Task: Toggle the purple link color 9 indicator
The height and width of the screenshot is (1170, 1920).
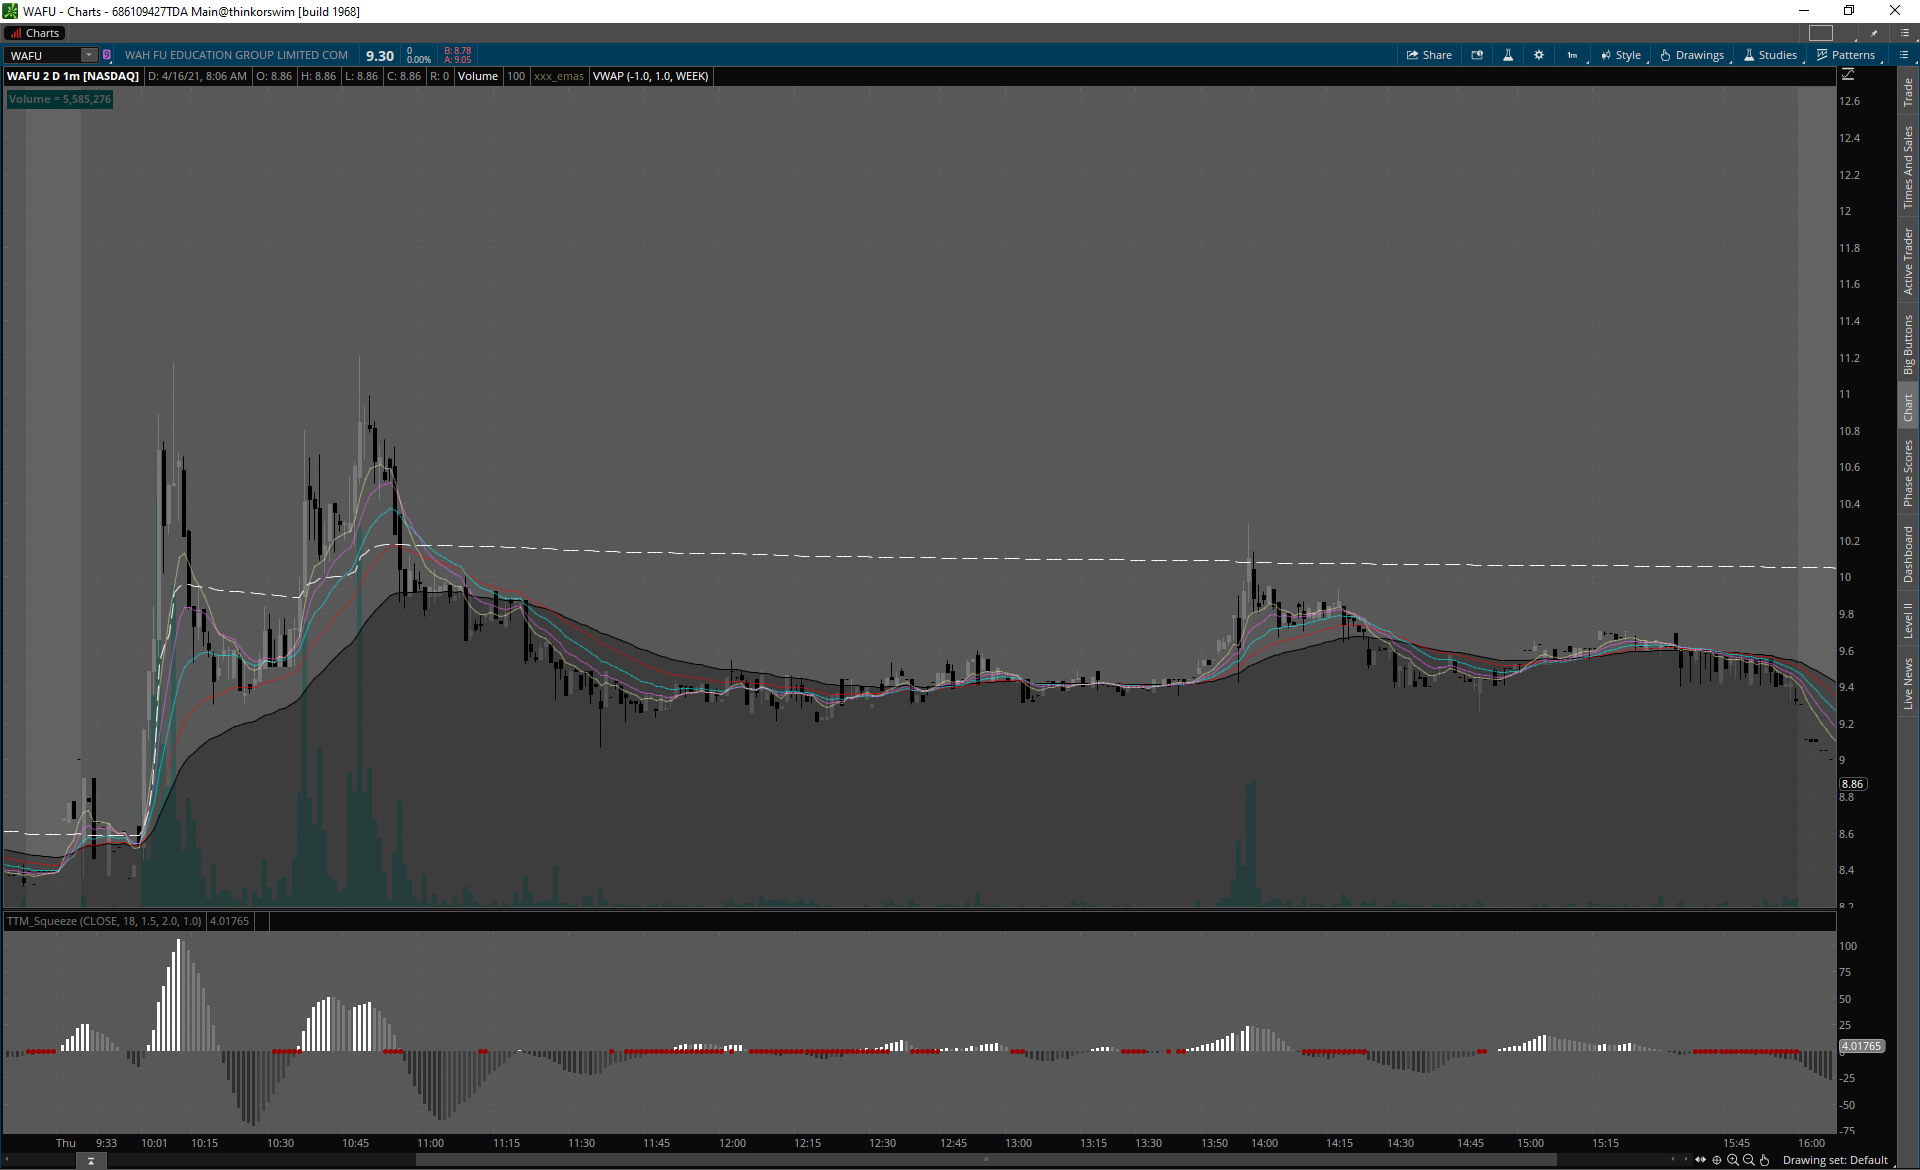Action: (x=107, y=55)
